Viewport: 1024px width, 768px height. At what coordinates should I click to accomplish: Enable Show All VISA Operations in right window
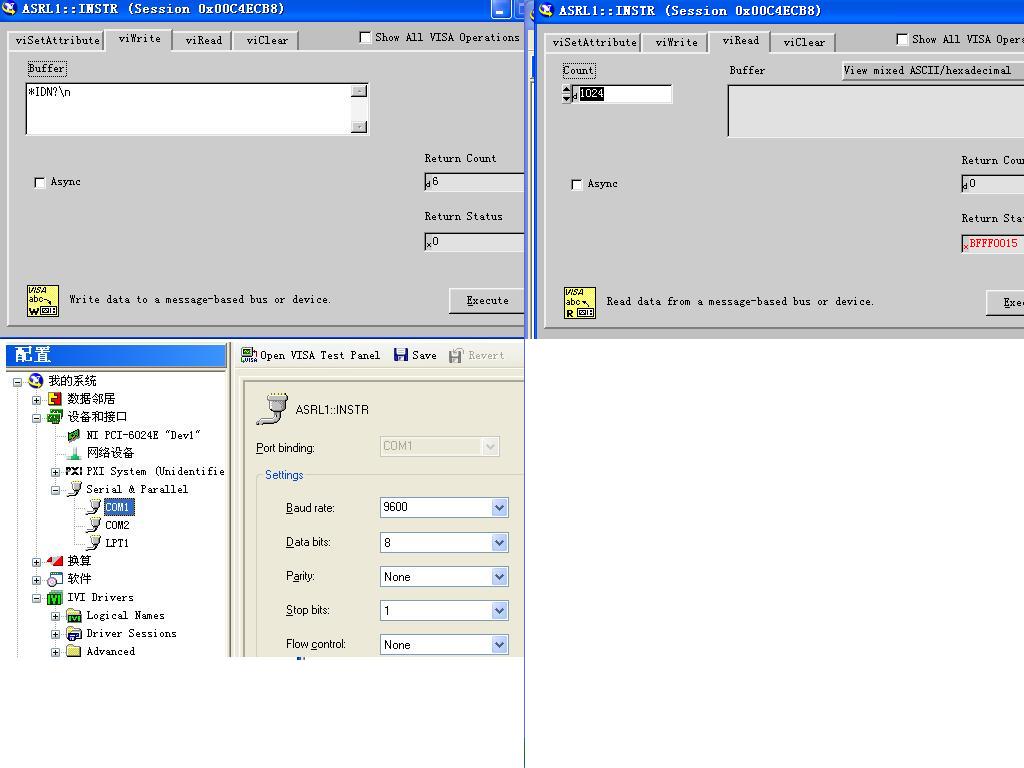coord(902,39)
